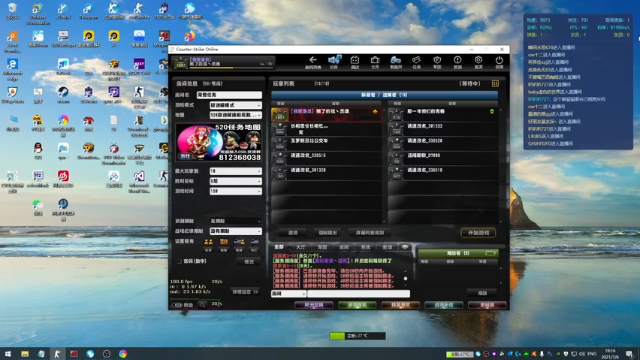Click the start game button

[x=478, y=233]
